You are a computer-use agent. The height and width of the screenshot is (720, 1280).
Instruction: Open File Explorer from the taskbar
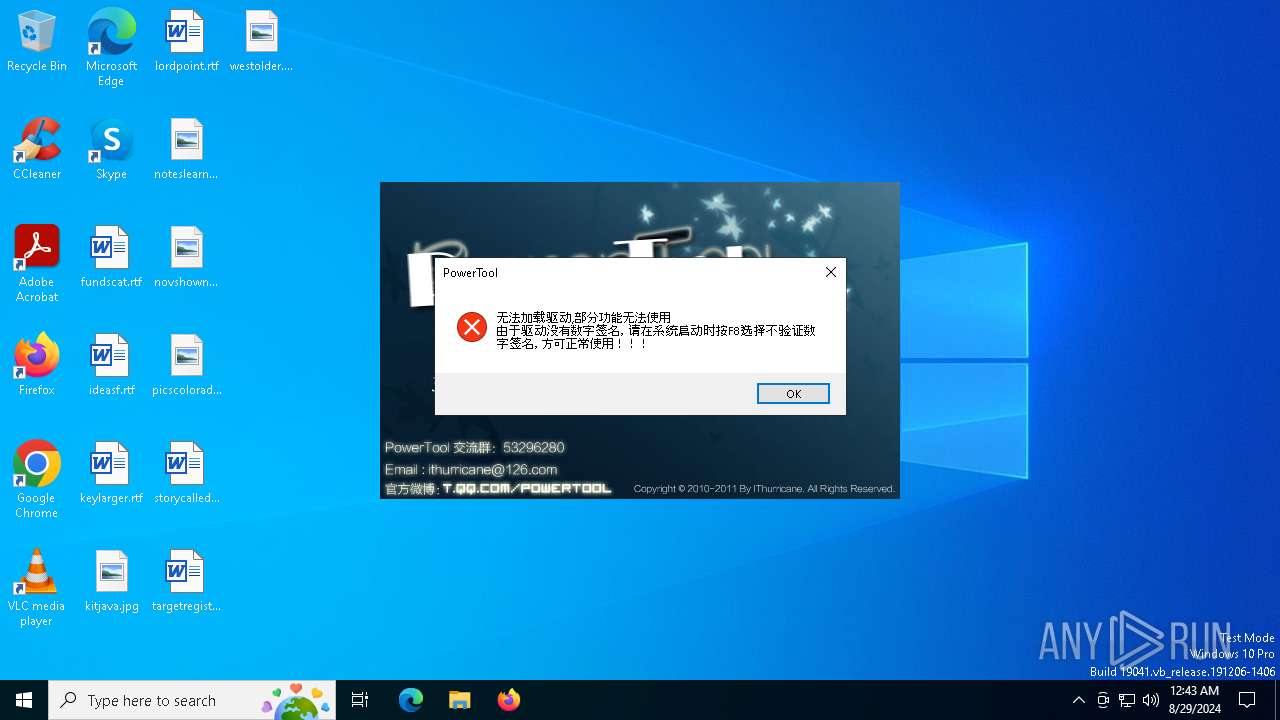pyautogui.click(x=459, y=700)
